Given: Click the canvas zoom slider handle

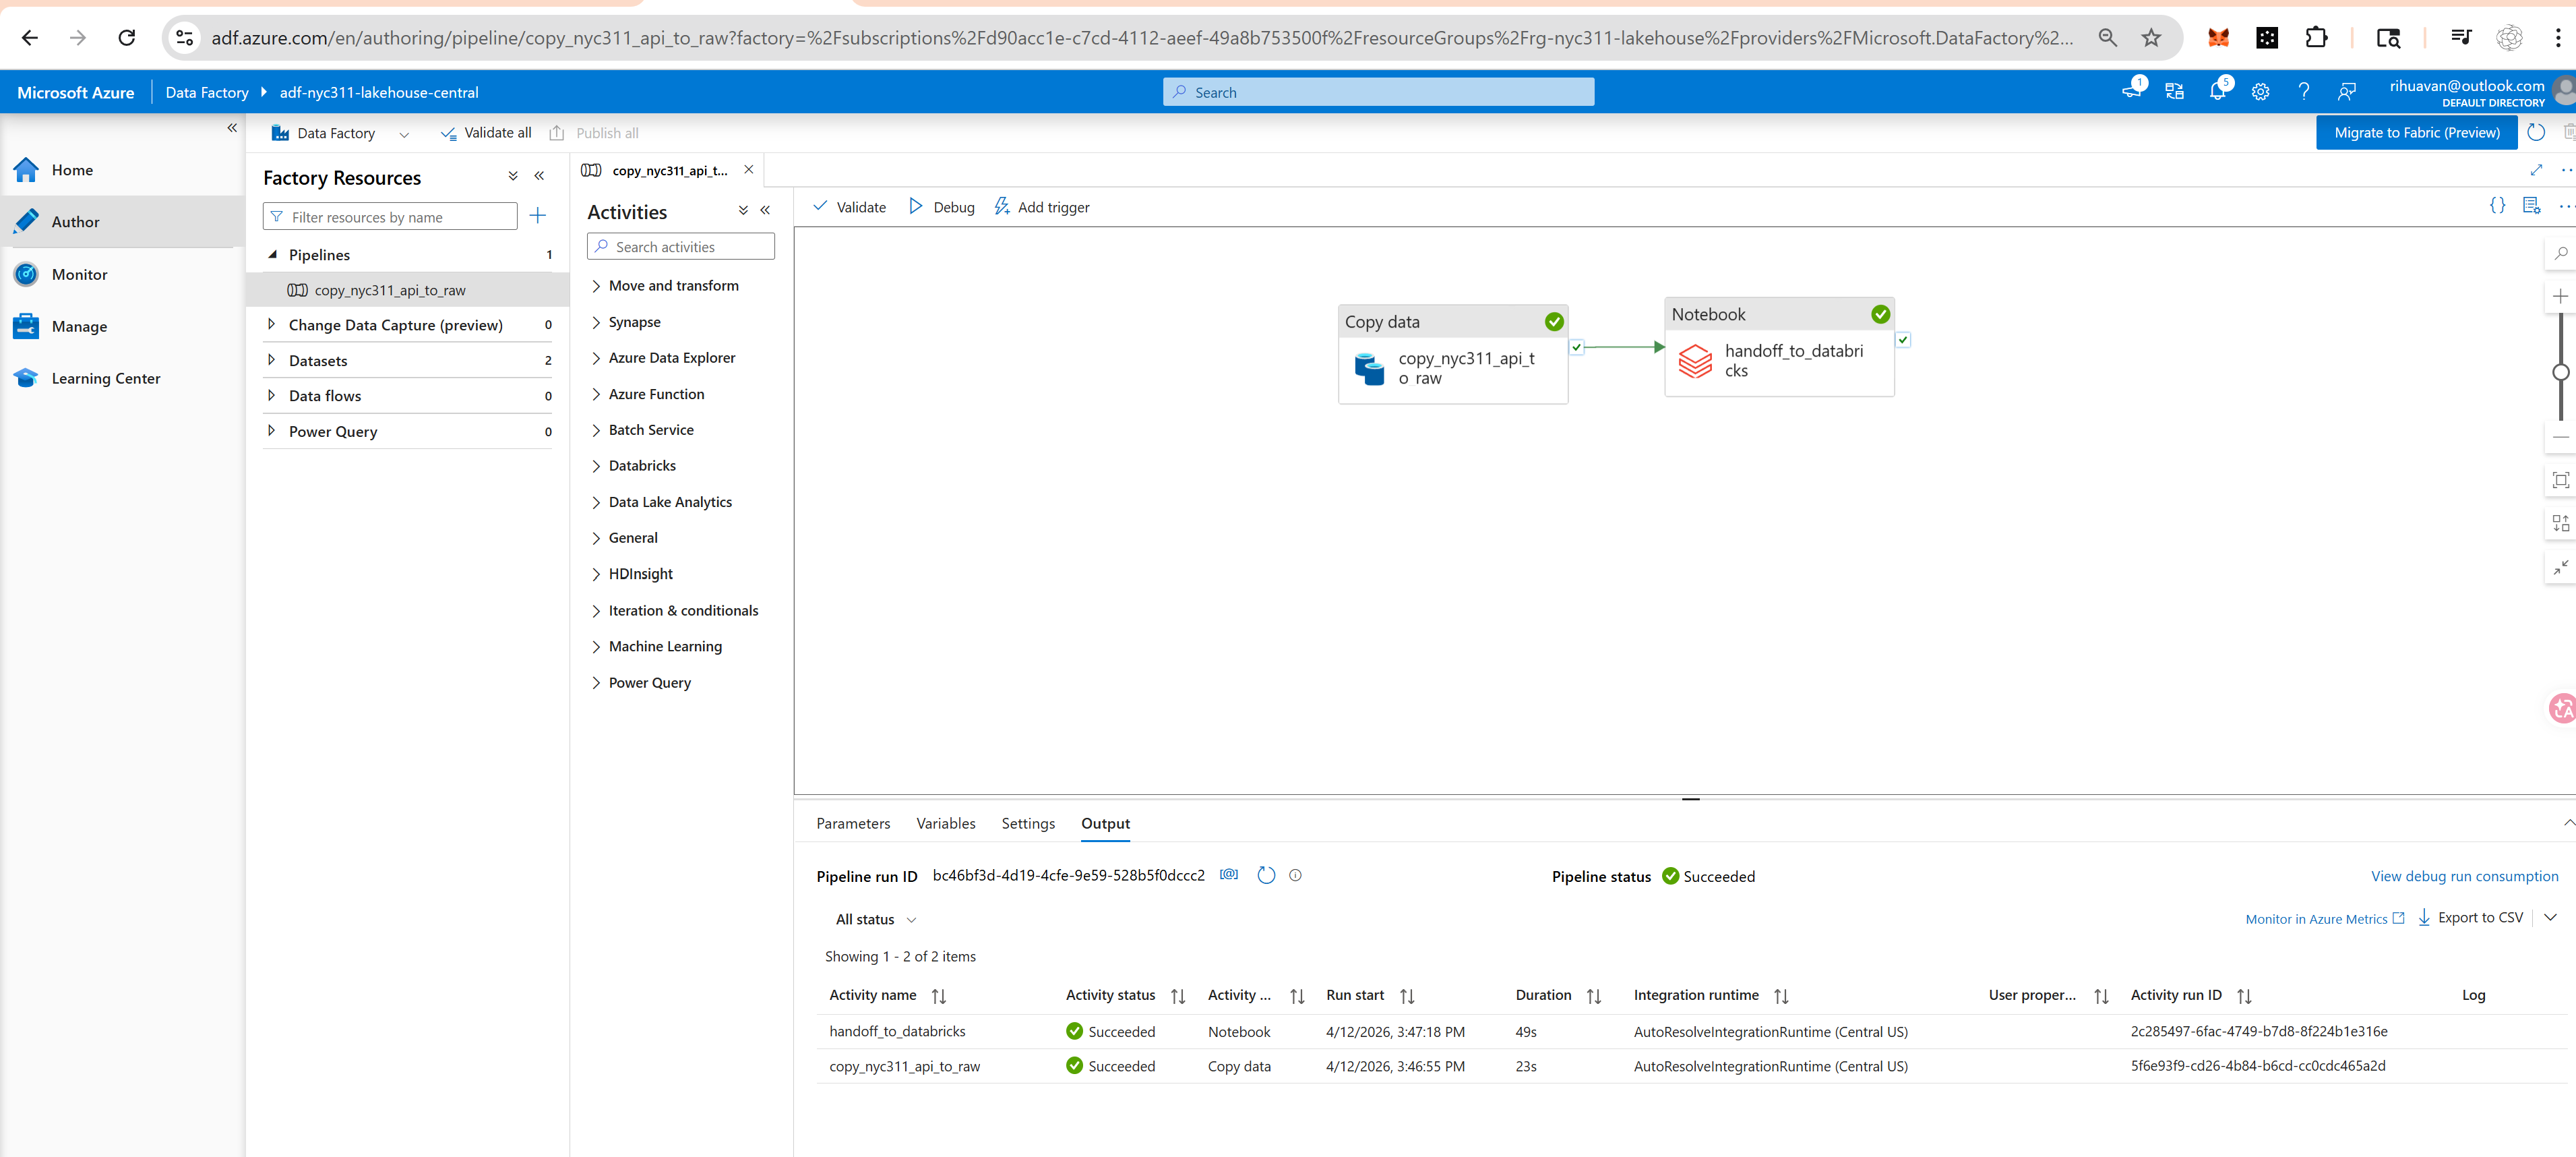Looking at the screenshot, I should (2560, 372).
